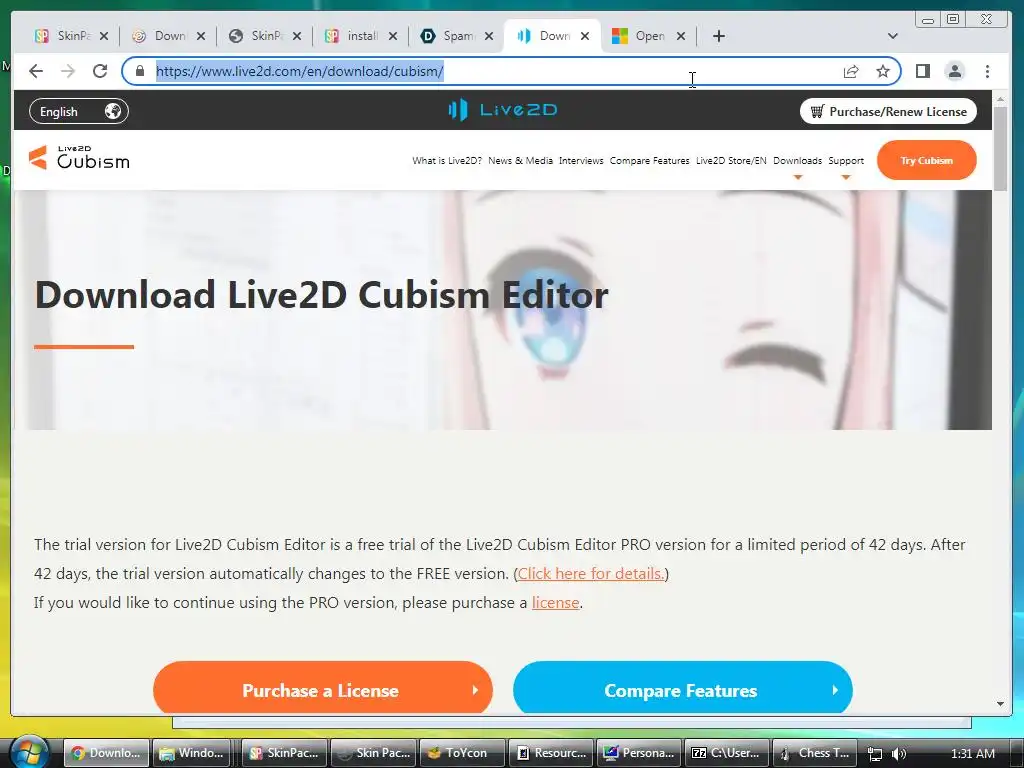Viewport: 1024px width, 768px height.
Task: Click the browser forward arrow
Action: (68, 71)
